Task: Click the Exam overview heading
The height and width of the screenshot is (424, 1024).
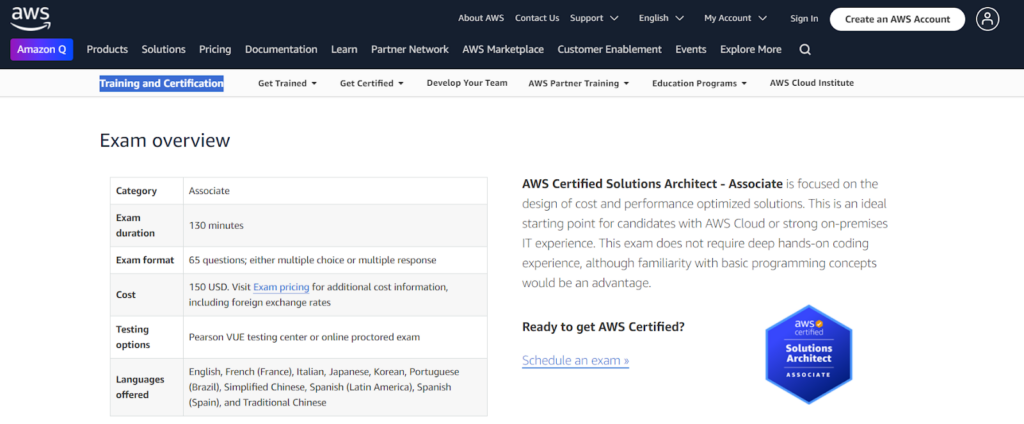Action: pyautogui.click(x=165, y=140)
